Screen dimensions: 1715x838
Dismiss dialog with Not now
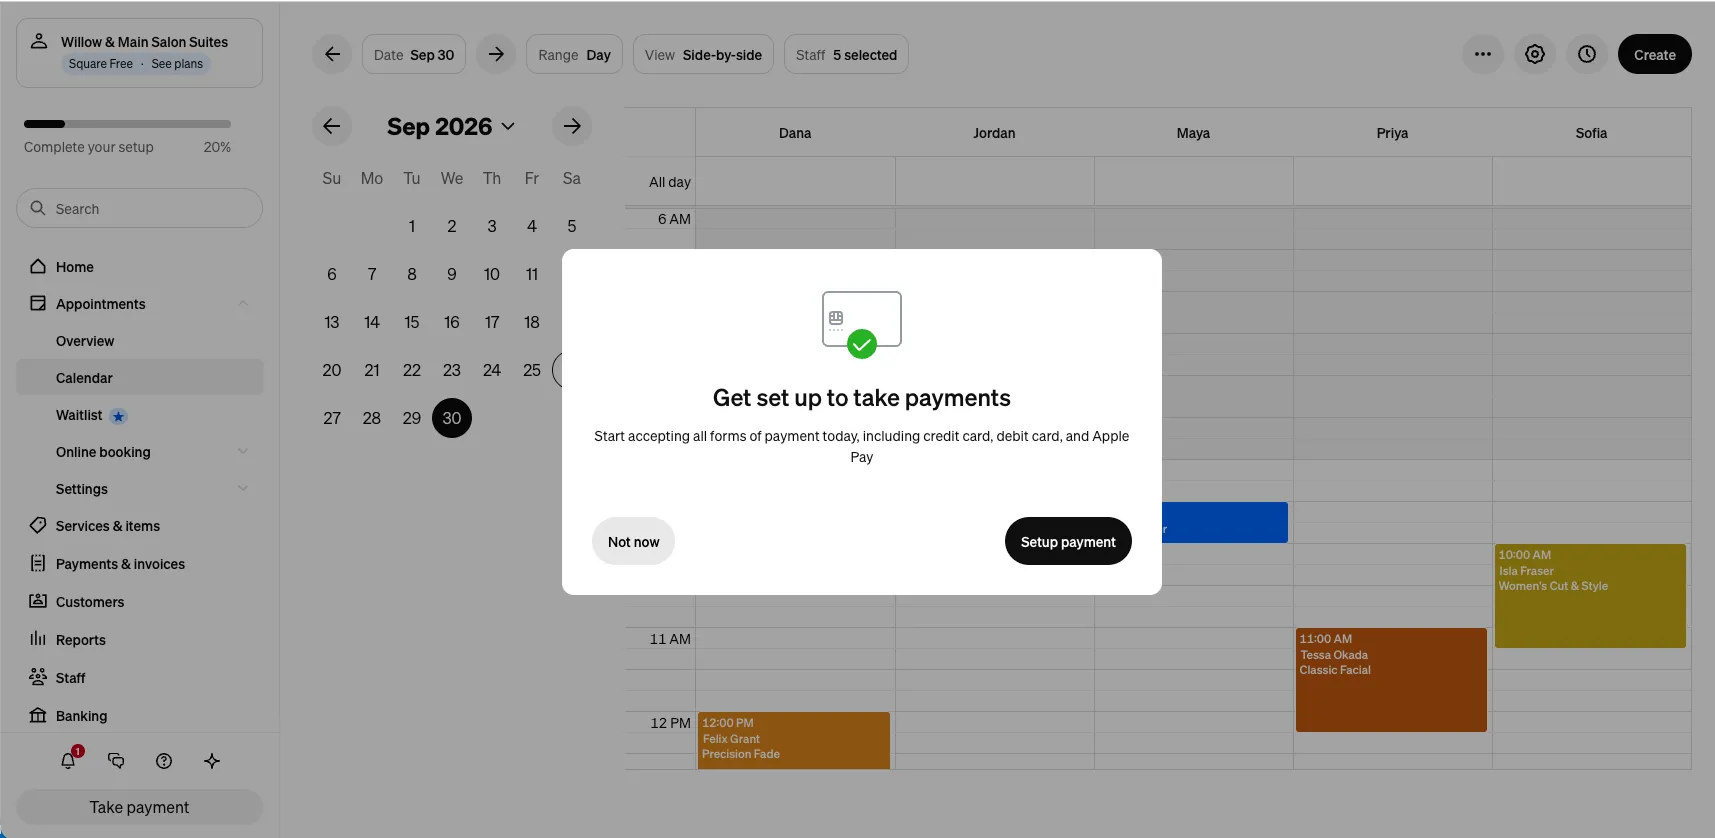634,541
